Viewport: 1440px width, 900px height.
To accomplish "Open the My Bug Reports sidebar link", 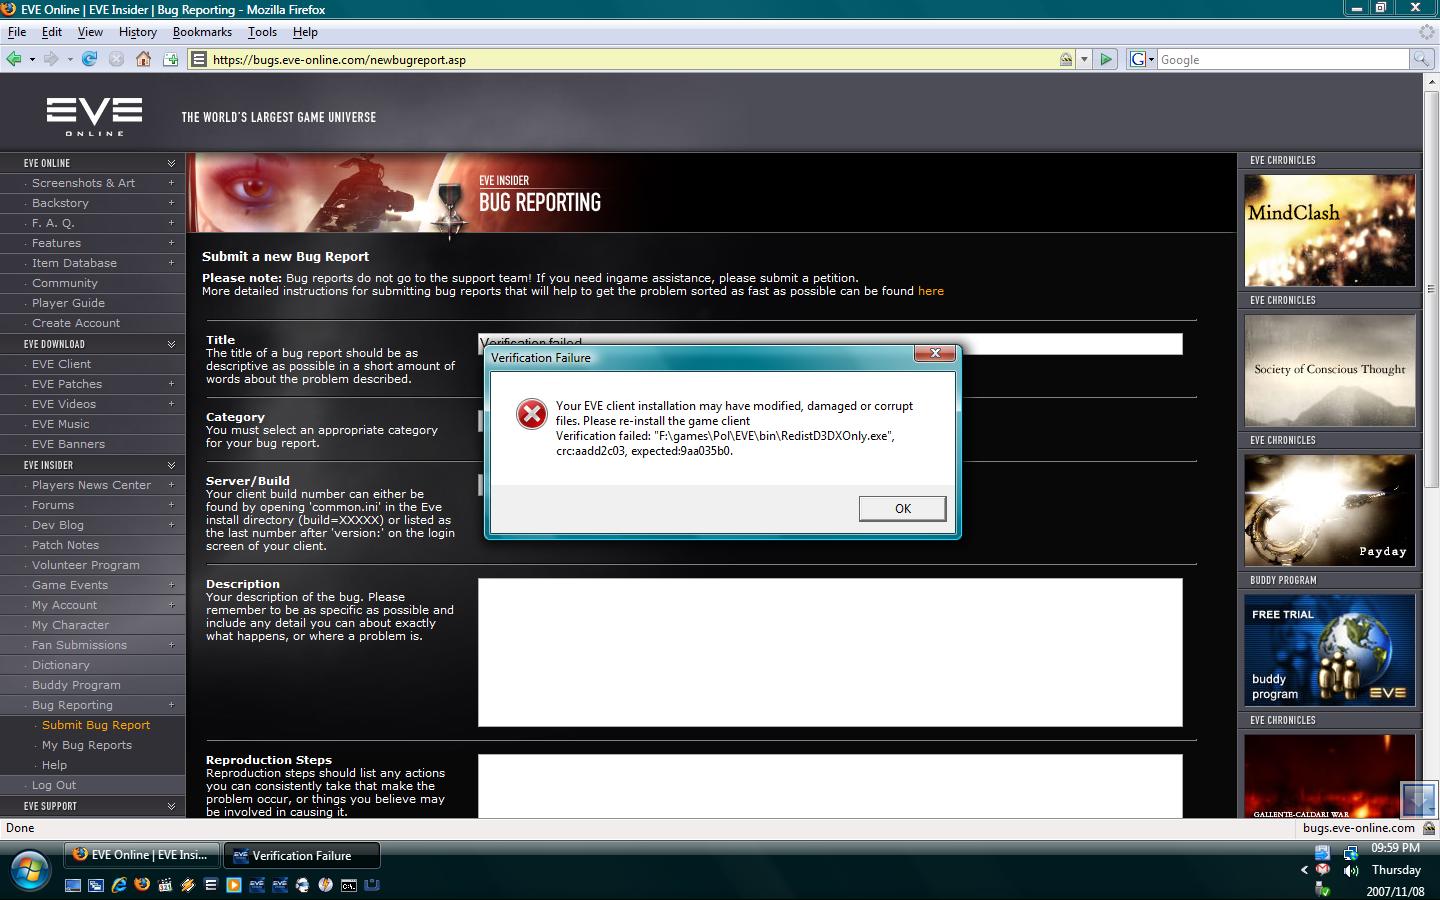I will click(x=87, y=745).
